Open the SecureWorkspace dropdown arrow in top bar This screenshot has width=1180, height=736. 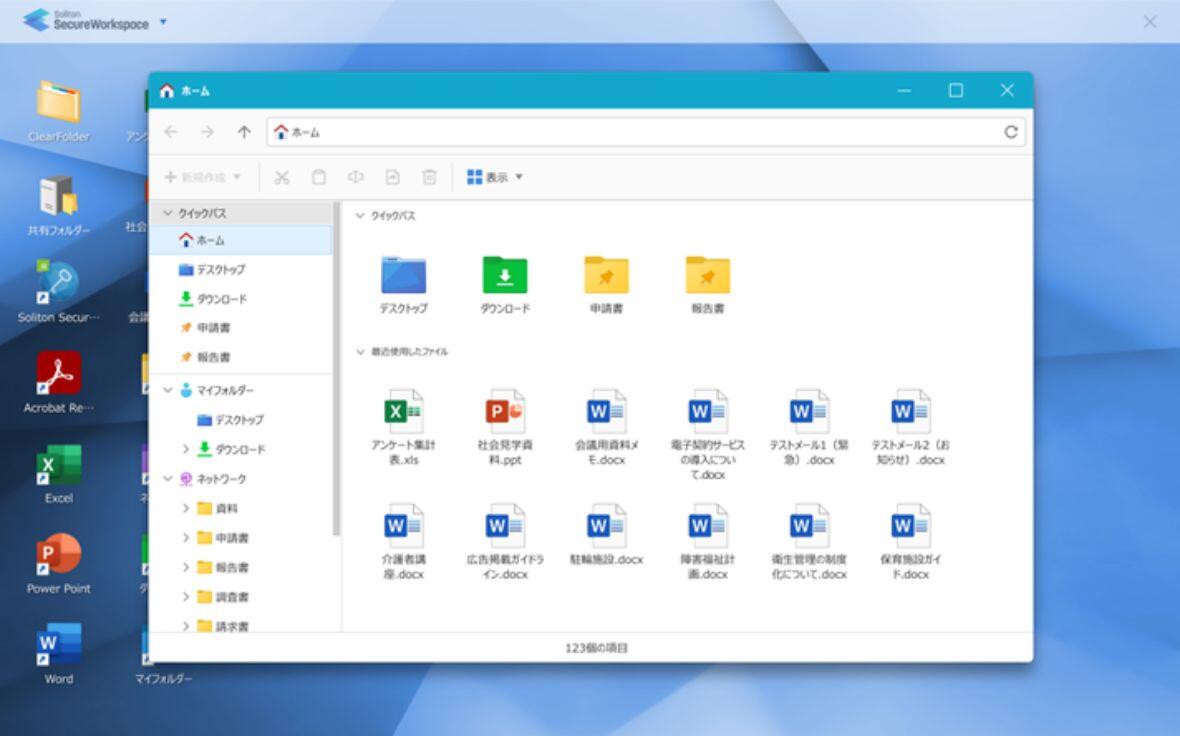163,22
